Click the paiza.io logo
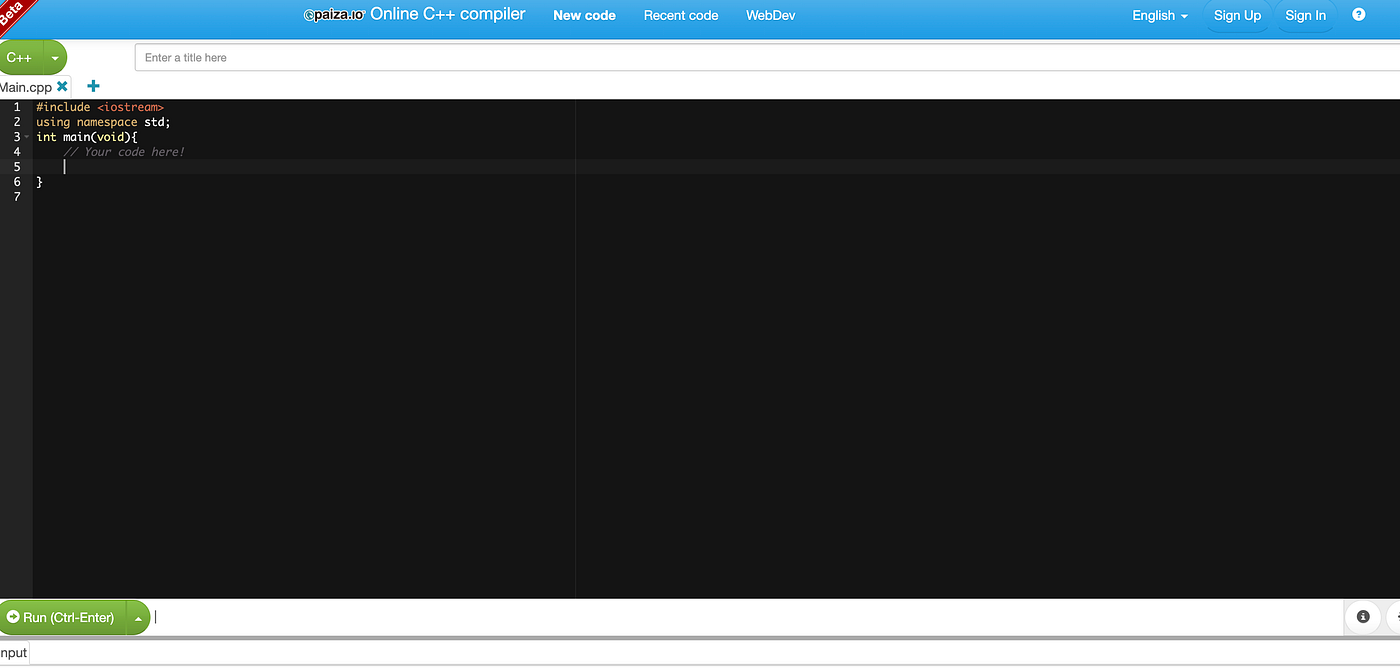The image size is (1400, 670). (333, 14)
